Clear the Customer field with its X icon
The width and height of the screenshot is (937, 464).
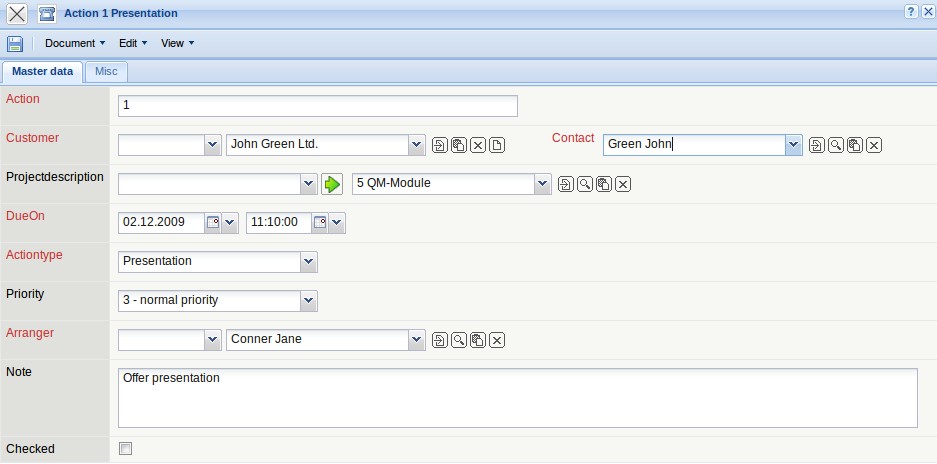pyautogui.click(x=477, y=145)
